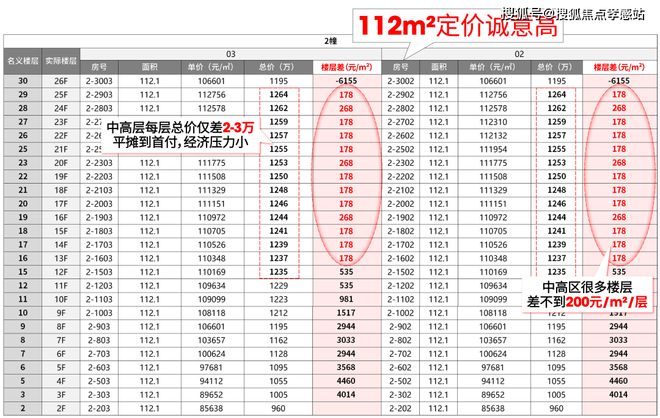Select floor difference 3033 in 2-803 row
This screenshot has width=660, height=418.
[x=346, y=340]
